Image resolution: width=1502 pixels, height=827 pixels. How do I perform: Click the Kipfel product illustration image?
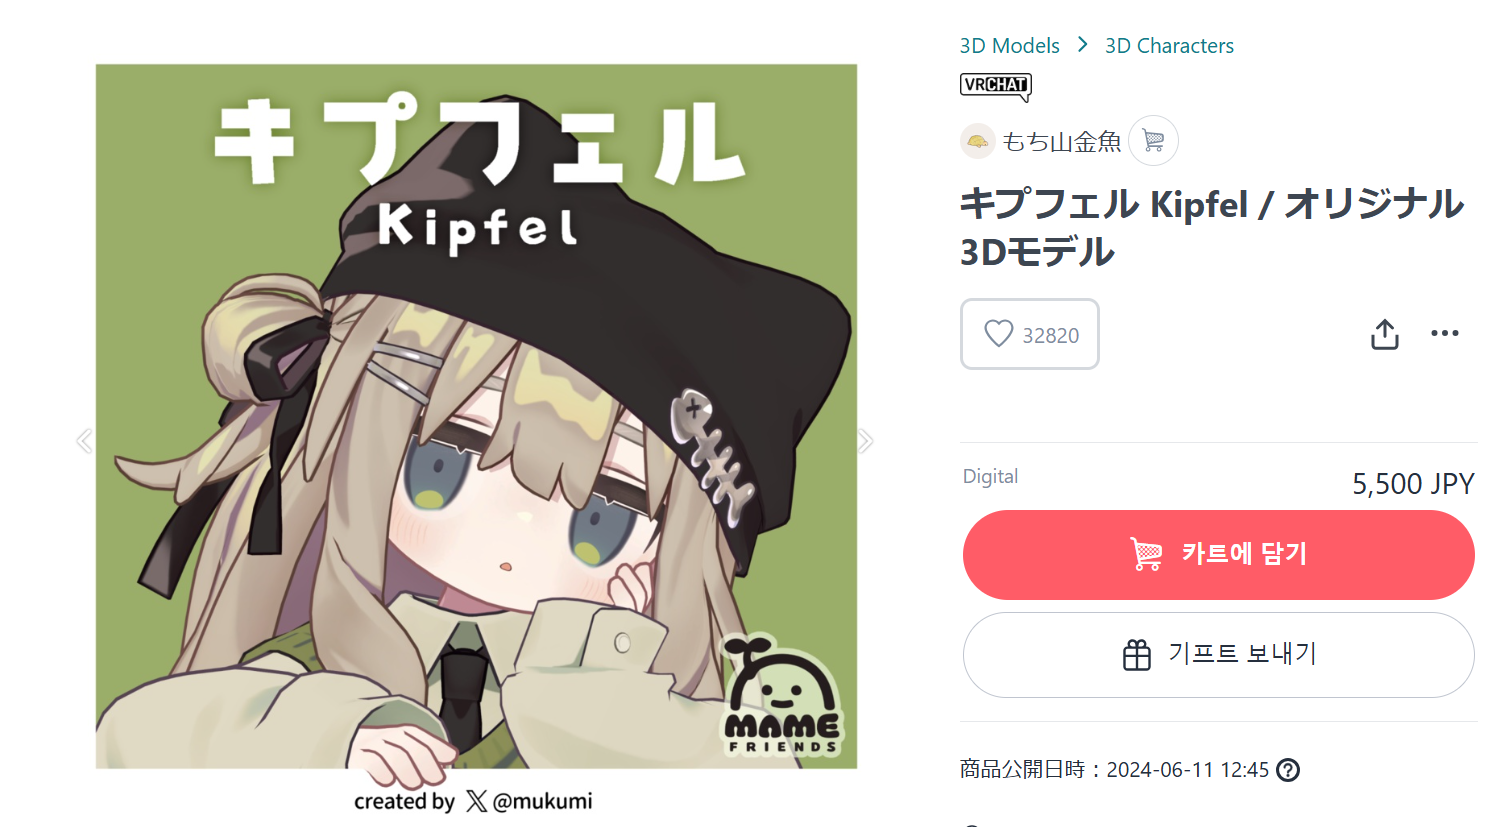click(476, 417)
